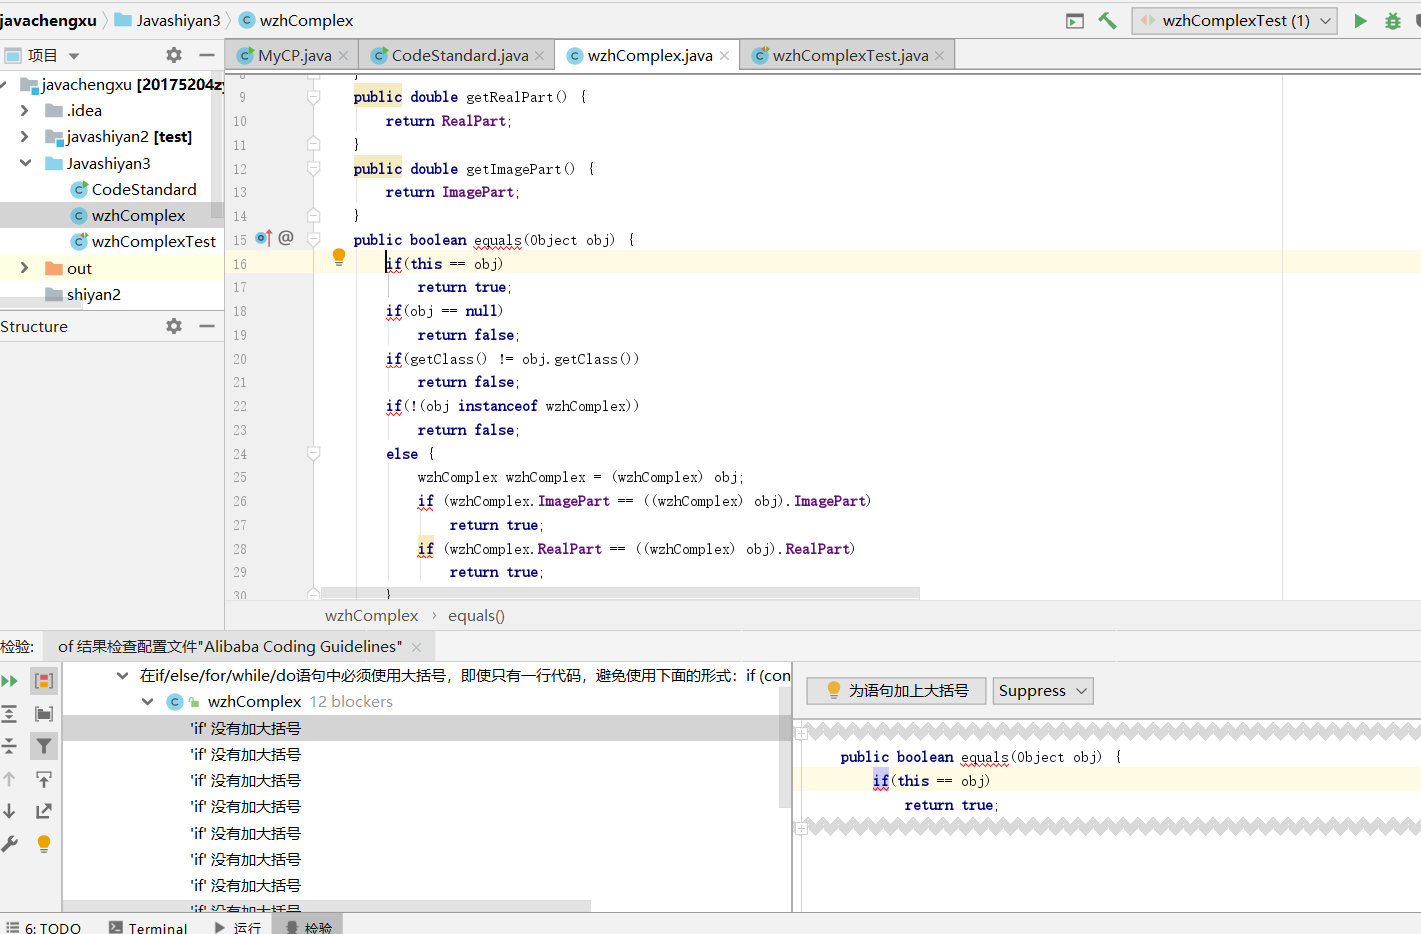Collapse wzhComplex 12 blockers node
Screen dimensions: 1421x934
[x=148, y=702]
